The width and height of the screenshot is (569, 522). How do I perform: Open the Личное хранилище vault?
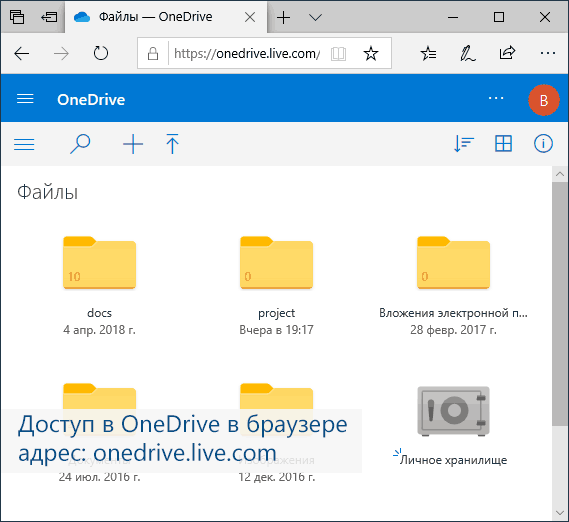453,411
